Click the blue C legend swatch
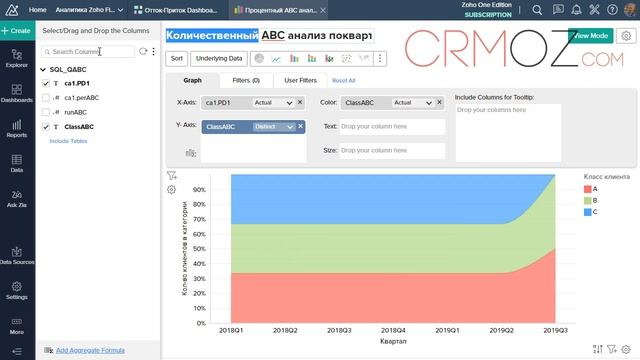The width and height of the screenshot is (640, 360). click(x=588, y=212)
